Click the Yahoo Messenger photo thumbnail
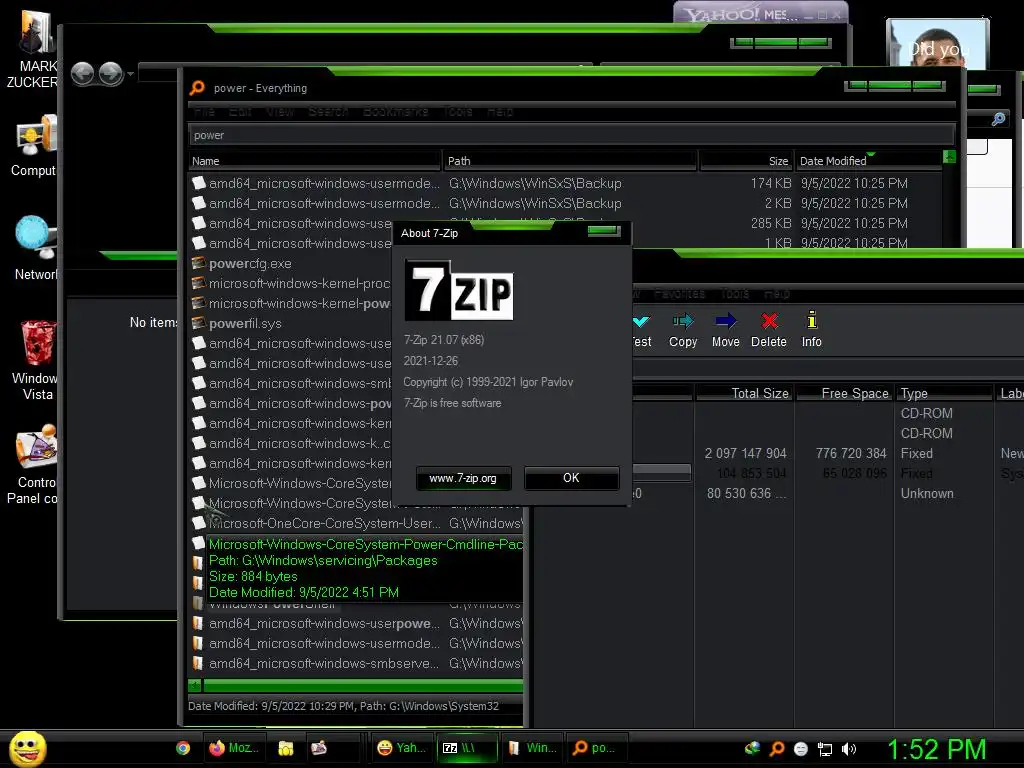1024x768 pixels. pyautogui.click(x=937, y=43)
